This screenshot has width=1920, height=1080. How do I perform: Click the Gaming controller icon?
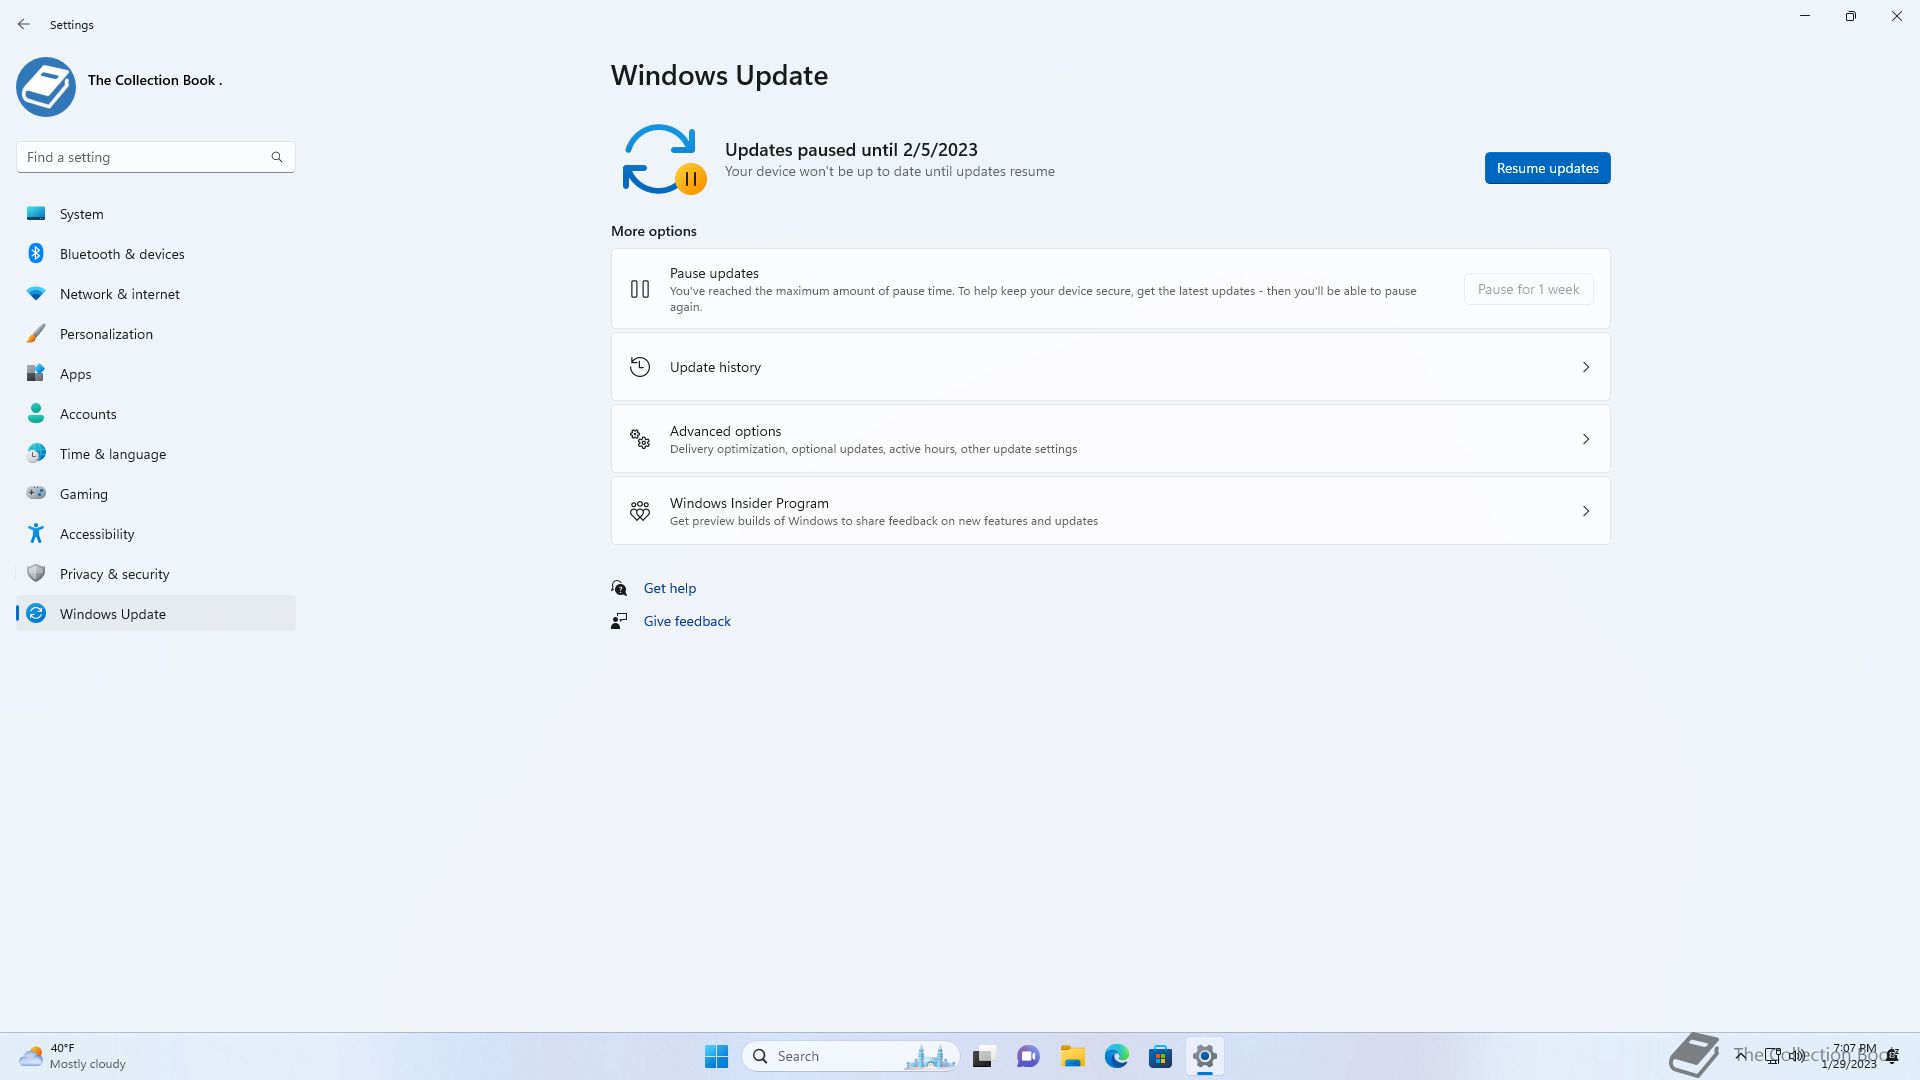click(x=36, y=492)
